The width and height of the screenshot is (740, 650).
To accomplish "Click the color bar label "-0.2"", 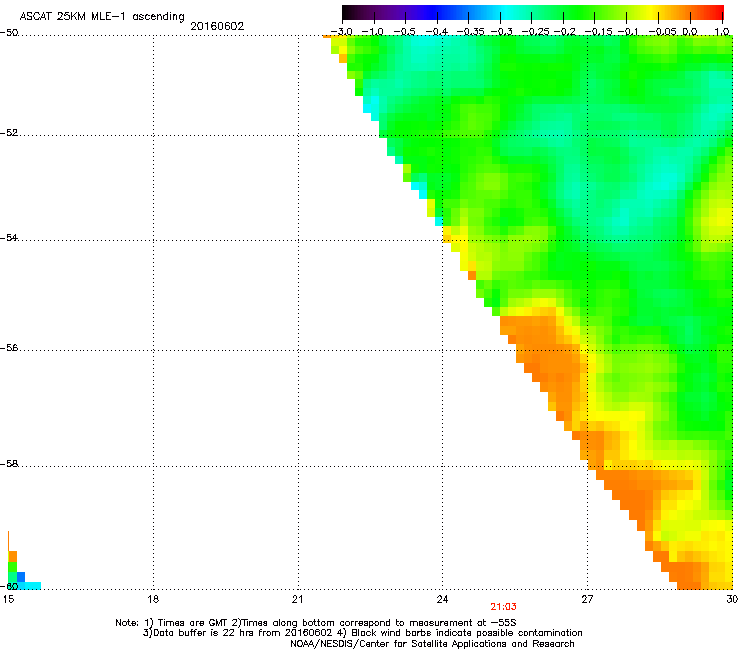I will [x=564, y=32].
